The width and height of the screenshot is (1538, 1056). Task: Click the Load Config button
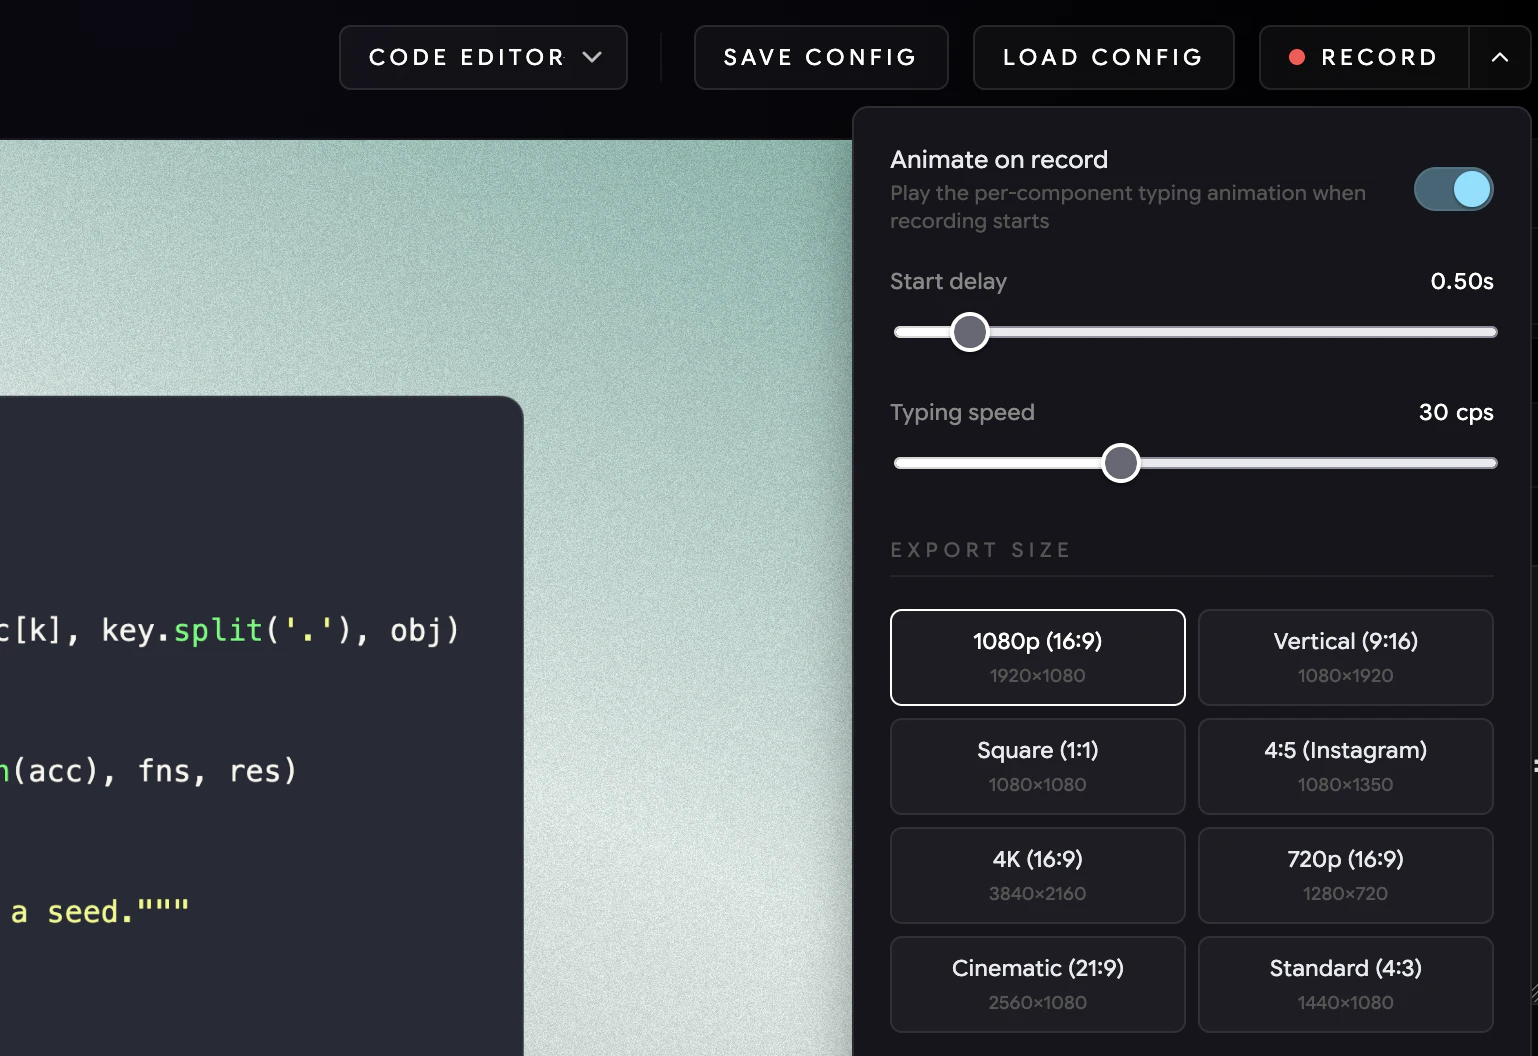pos(1103,58)
